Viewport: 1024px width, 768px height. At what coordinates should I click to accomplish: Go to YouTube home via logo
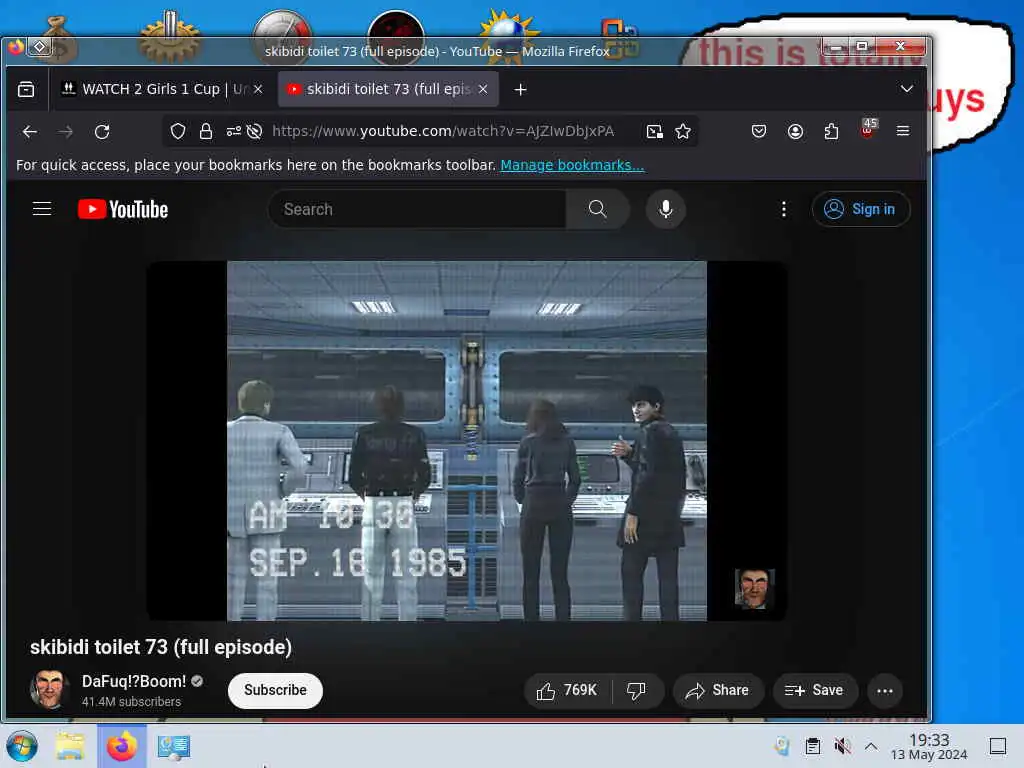(x=123, y=209)
